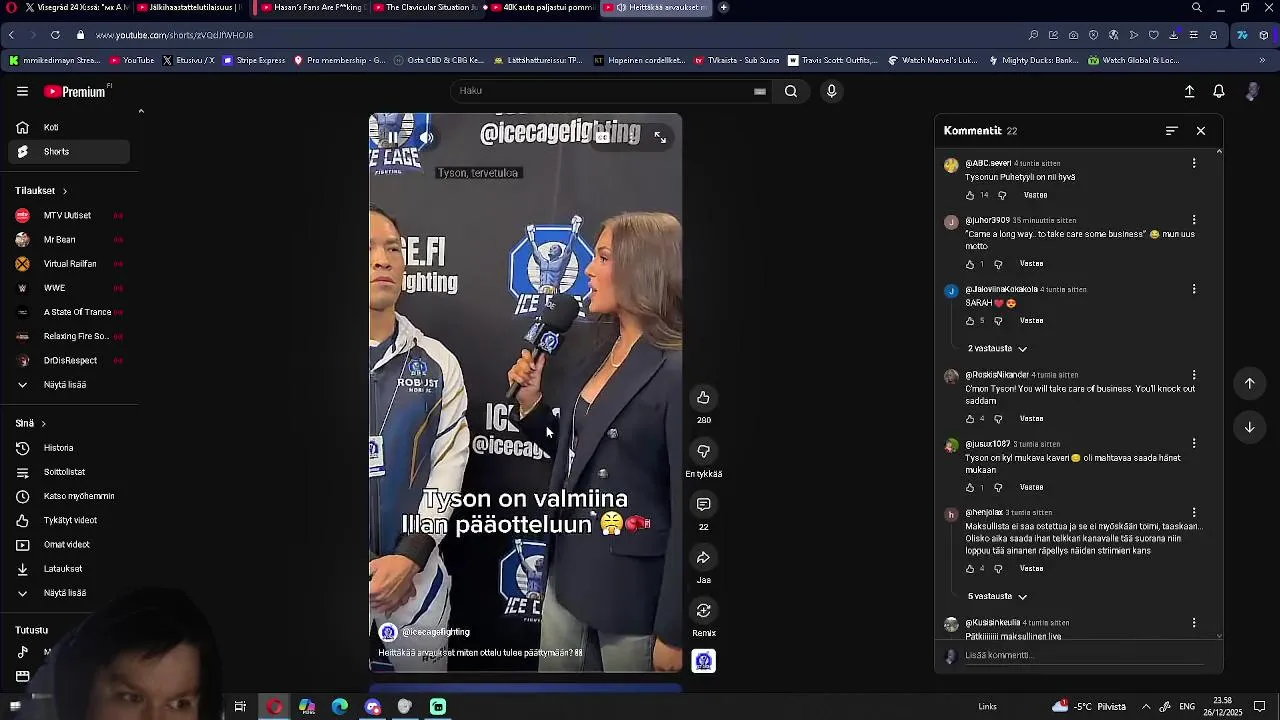Open the Stripe Express bookmark

click(x=255, y=60)
